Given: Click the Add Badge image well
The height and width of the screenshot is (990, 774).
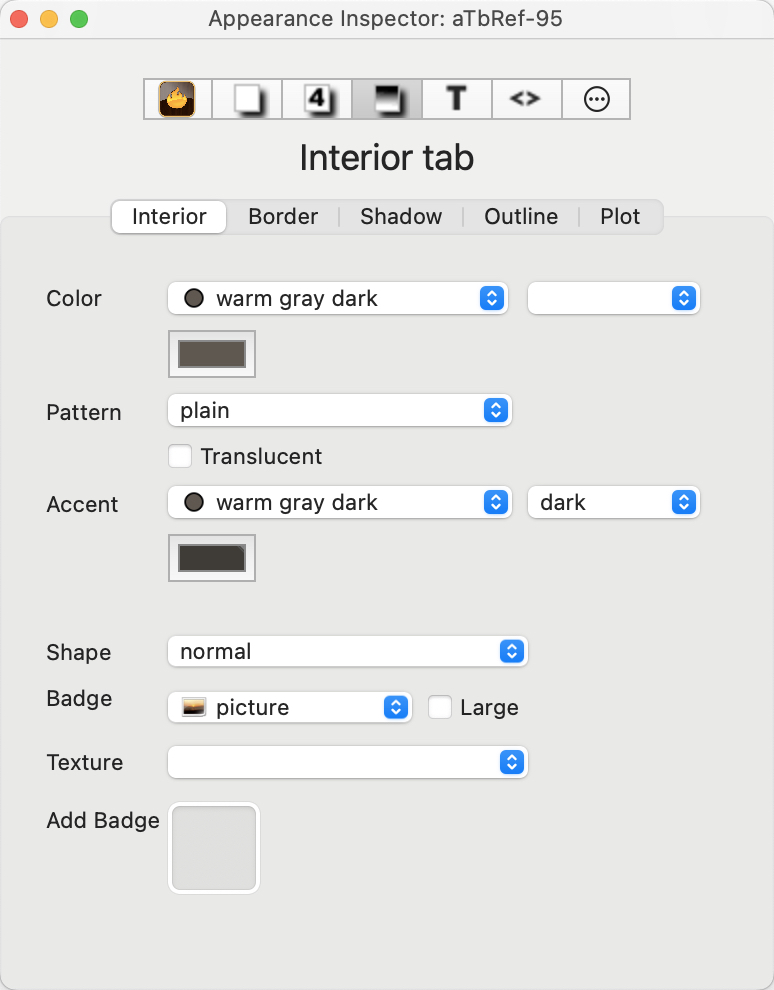Looking at the screenshot, I should point(213,846).
